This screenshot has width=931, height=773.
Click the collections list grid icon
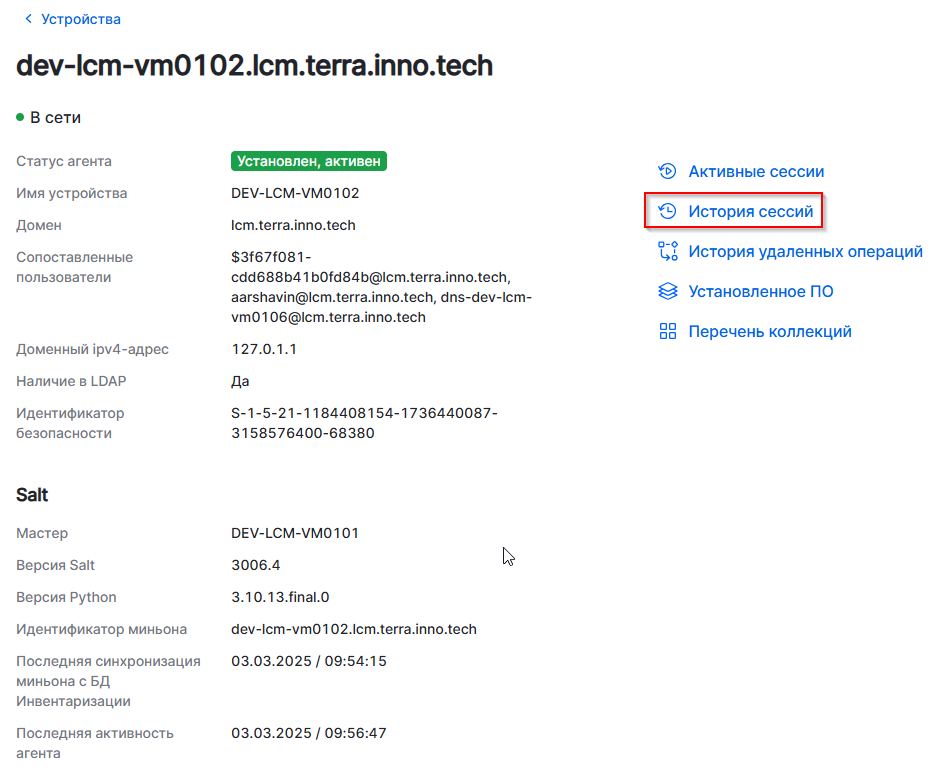tap(667, 332)
